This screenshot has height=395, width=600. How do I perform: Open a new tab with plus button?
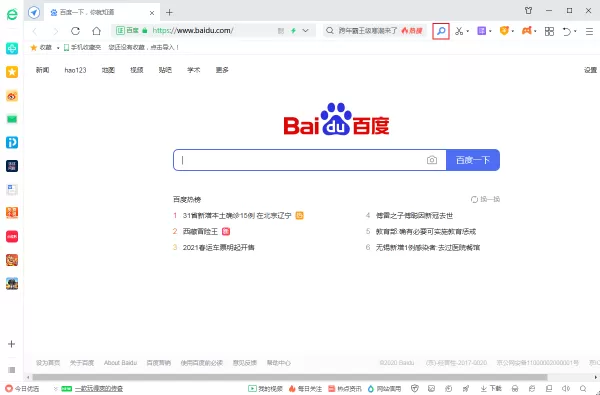169,13
